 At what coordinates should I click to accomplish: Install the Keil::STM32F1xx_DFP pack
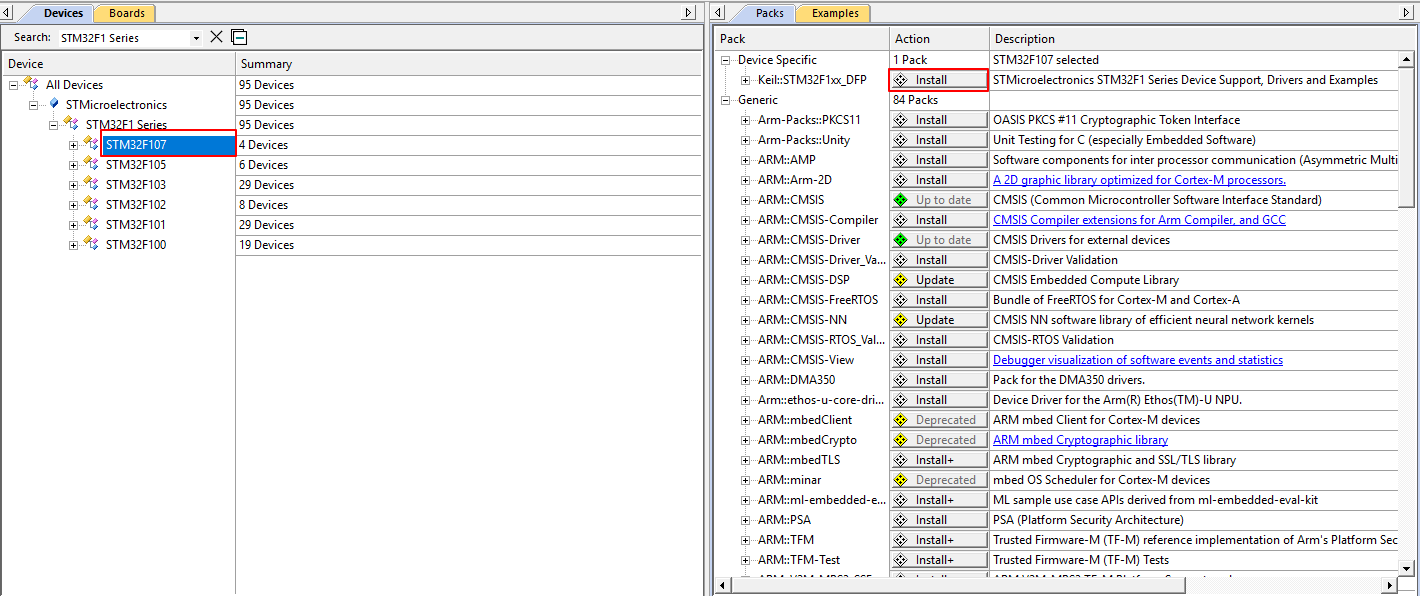(939, 80)
